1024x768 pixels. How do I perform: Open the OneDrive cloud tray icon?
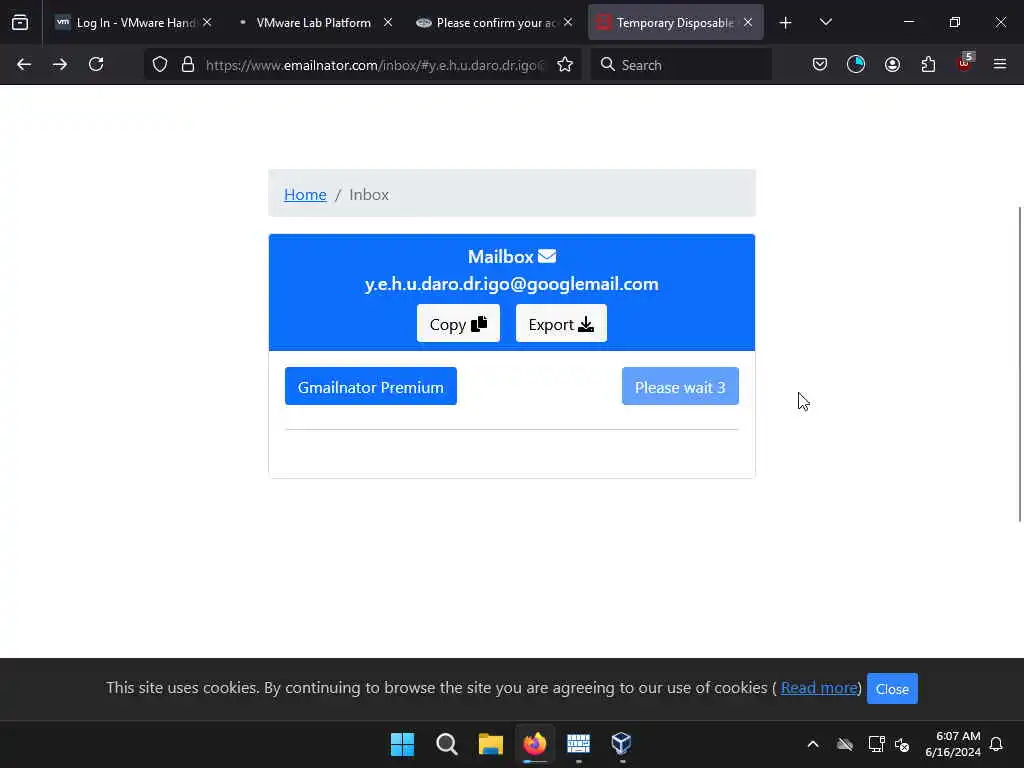click(x=845, y=744)
